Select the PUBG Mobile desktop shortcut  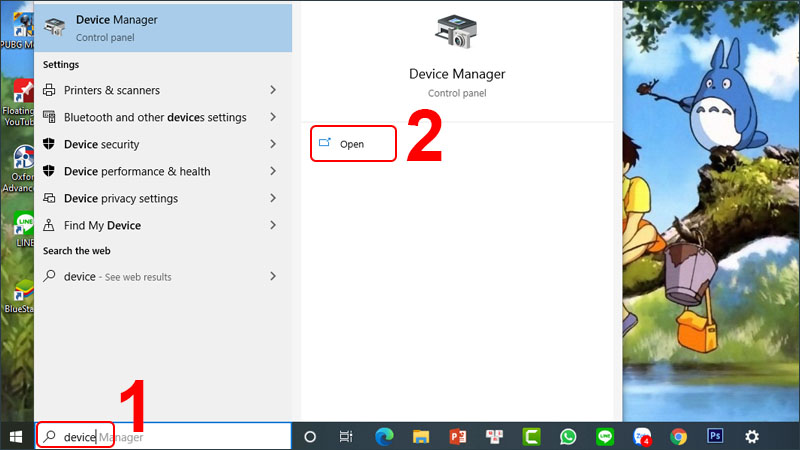[17, 30]
